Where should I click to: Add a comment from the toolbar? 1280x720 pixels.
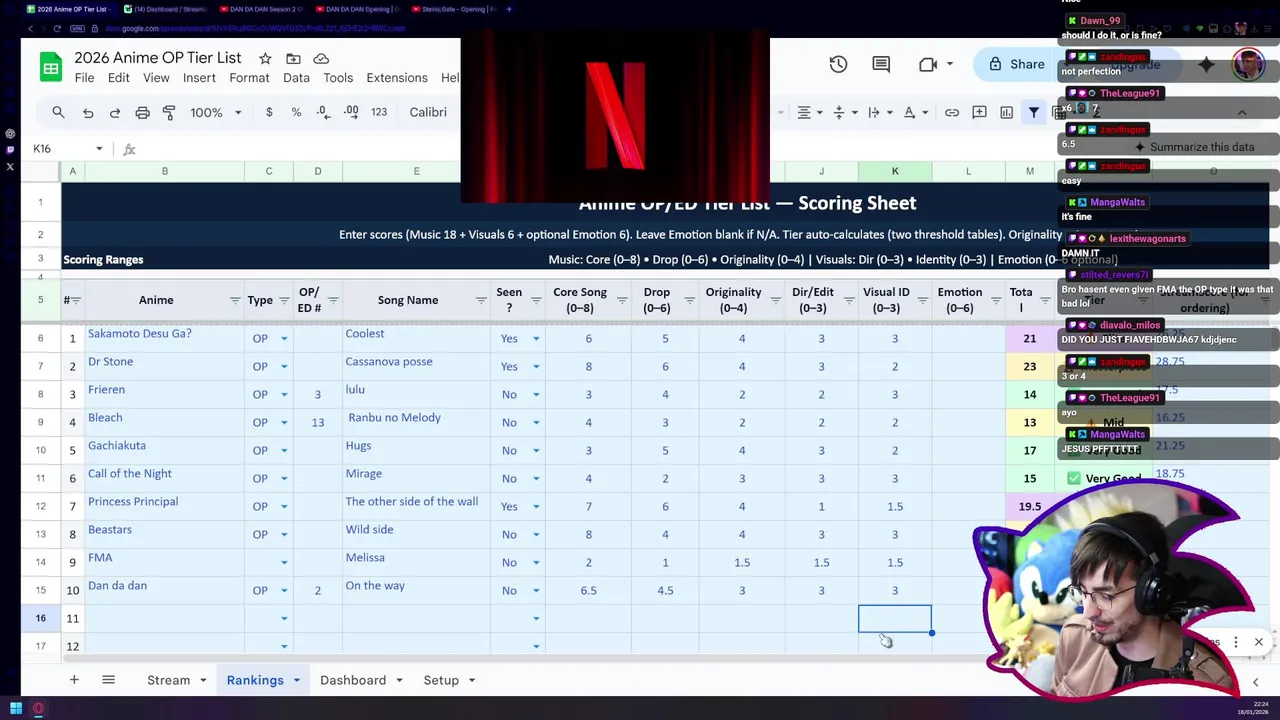pyautogui.click(x=979, y=112)
